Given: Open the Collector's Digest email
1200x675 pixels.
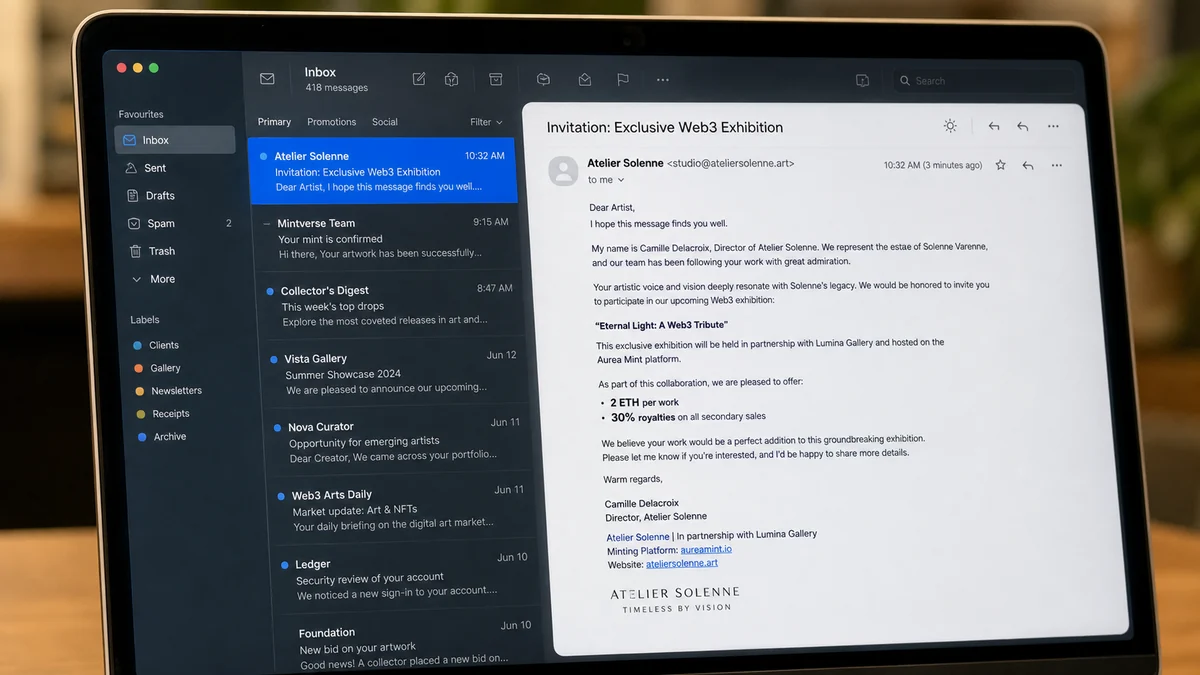Looking at the screenshot, I should click(390, 305).
